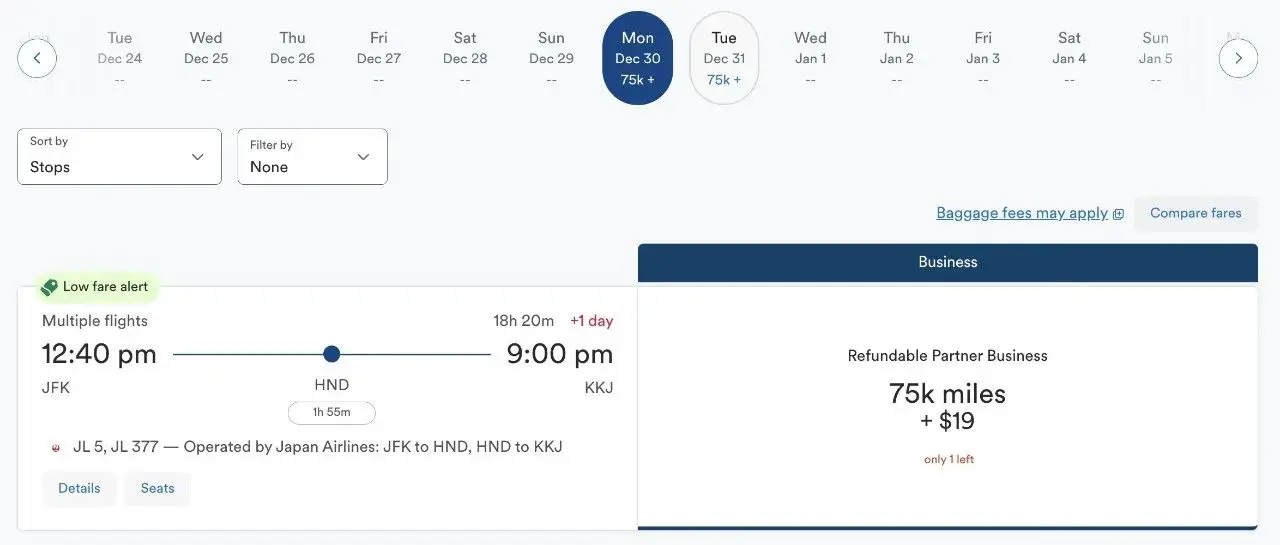Click the Business cabin column header

[947, 262]
